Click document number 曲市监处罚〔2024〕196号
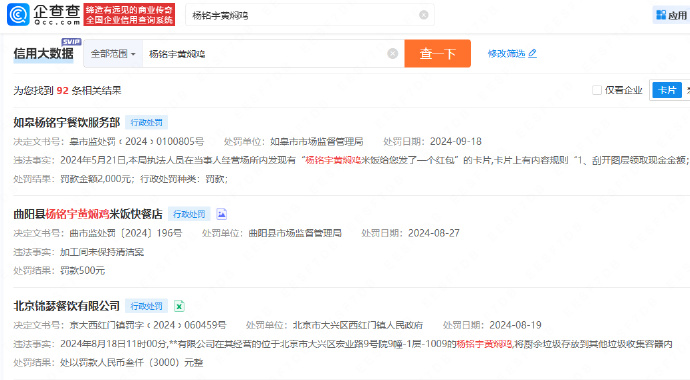690x380 pixels. click(x=126, y=233)
